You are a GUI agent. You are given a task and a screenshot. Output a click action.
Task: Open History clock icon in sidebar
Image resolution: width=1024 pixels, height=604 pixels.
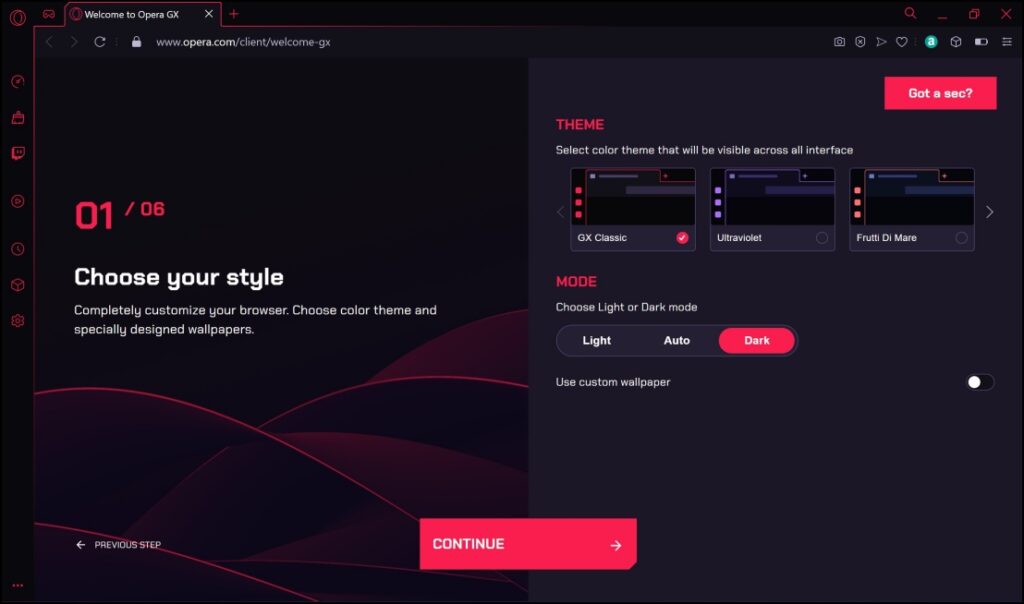(x=18, y=249)
